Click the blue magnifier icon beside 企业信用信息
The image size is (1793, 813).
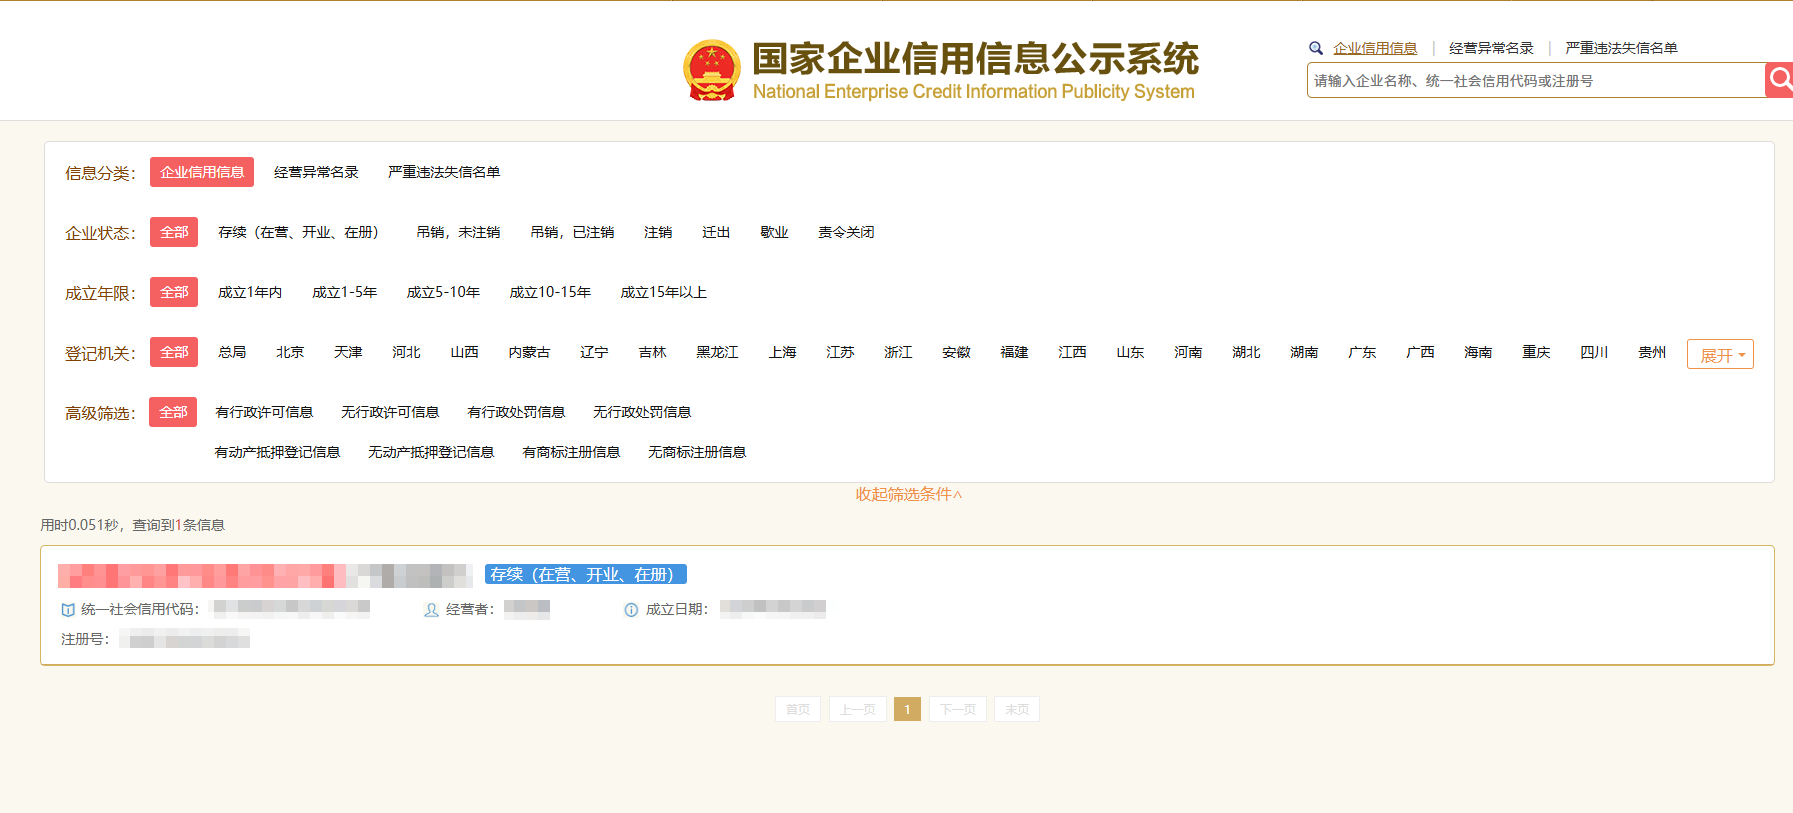tap(1316, 48)
